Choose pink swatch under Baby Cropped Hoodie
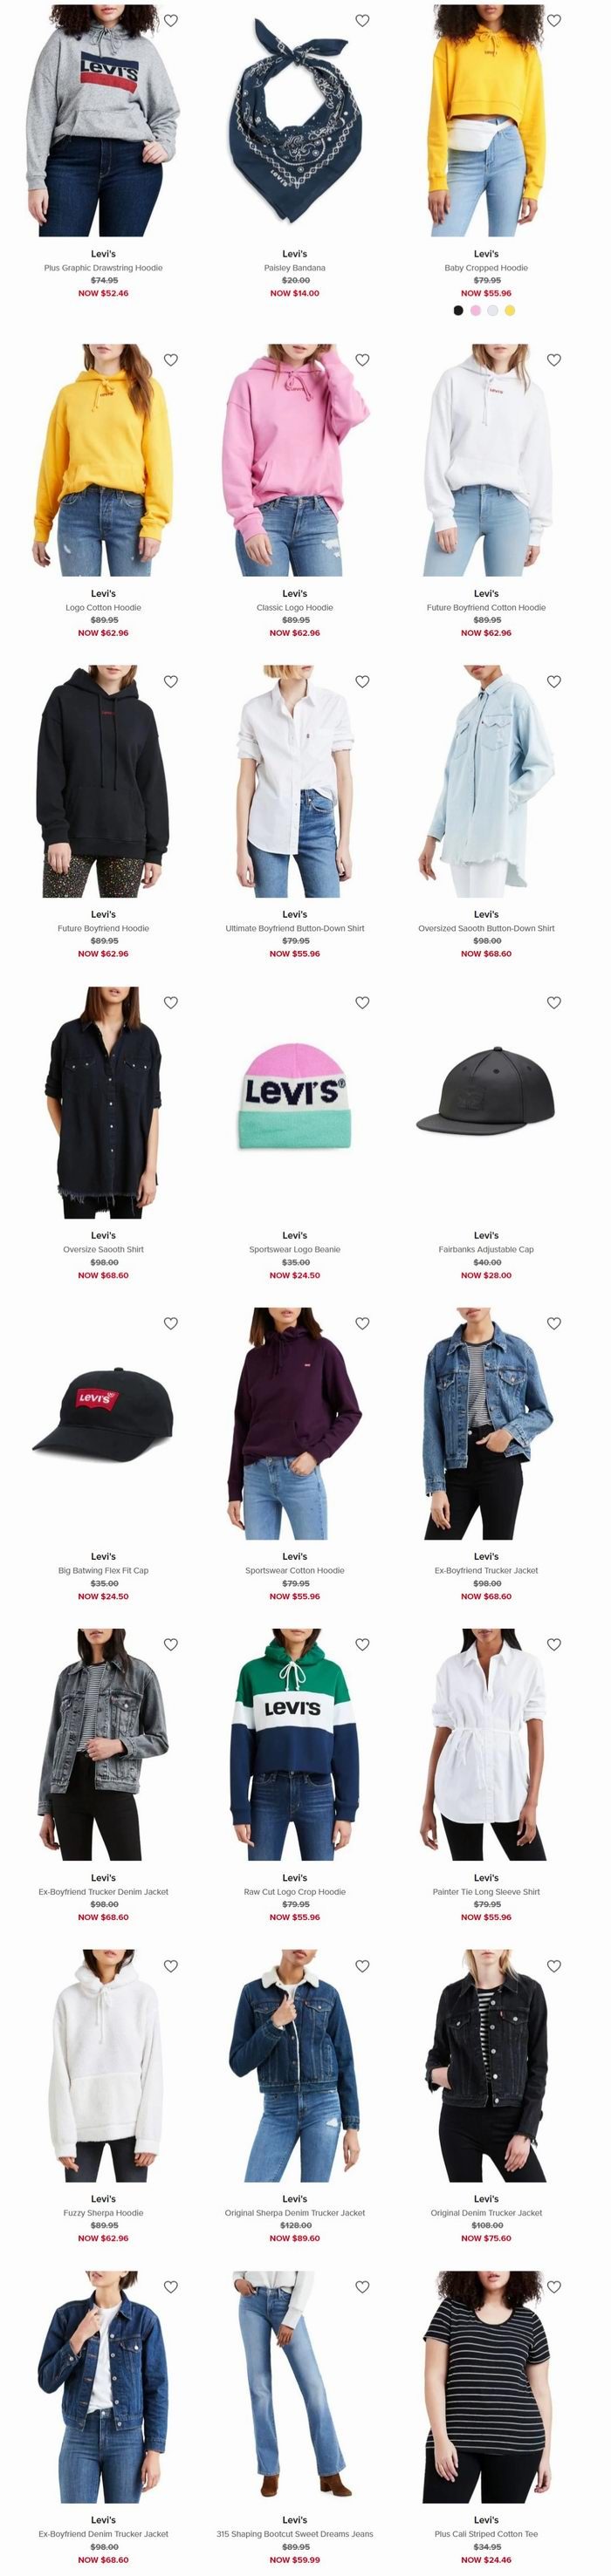Viewport: 611px width, 2576px height. (x=476, y=311)
